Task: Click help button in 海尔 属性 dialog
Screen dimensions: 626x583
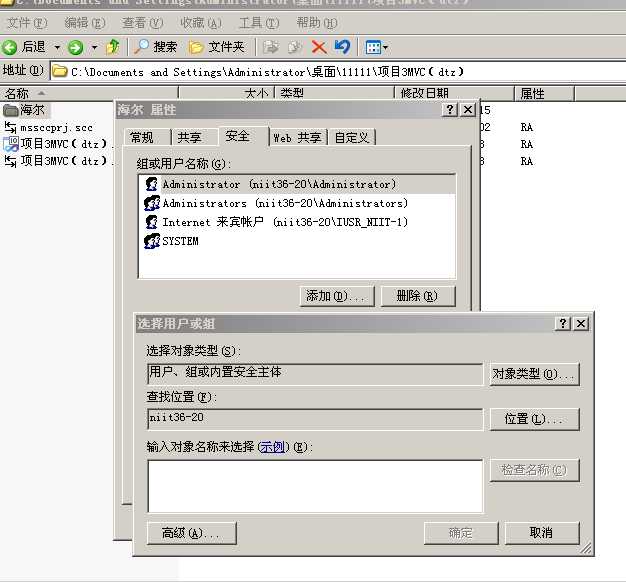Action: (450, 109)
